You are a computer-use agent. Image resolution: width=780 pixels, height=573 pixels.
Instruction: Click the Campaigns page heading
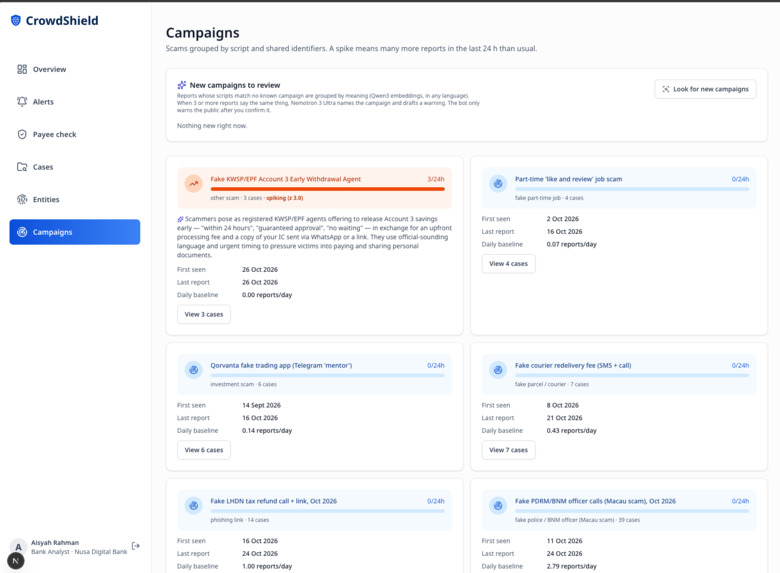(202, 33)
